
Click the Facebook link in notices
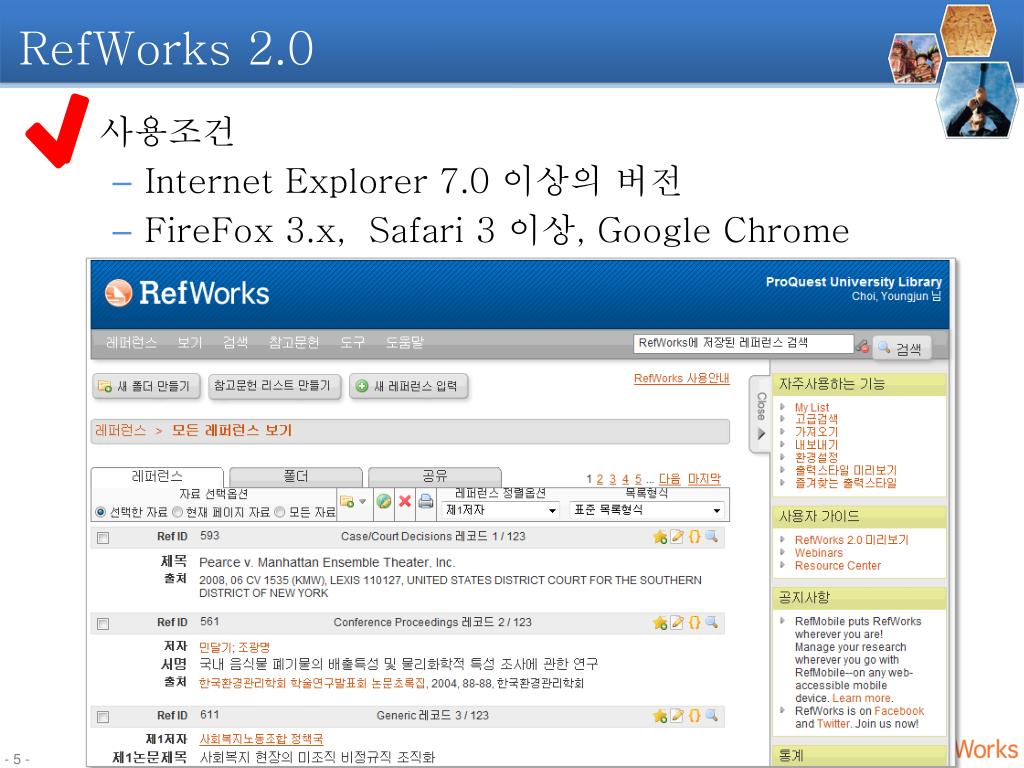(x=899, y=711)
